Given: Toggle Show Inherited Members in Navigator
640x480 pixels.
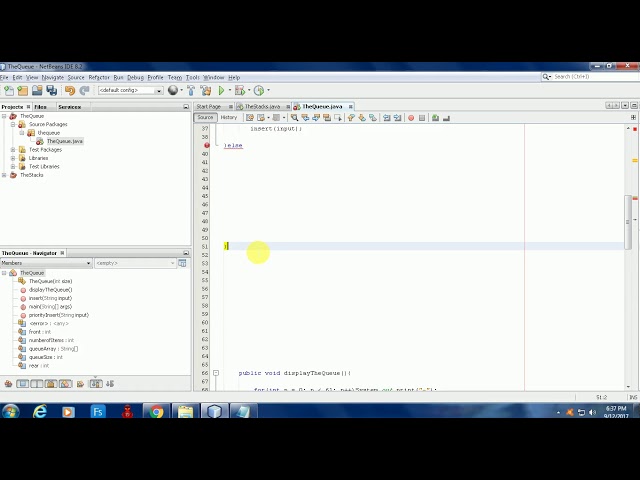Looking at the screenshot, I should 8,384.
